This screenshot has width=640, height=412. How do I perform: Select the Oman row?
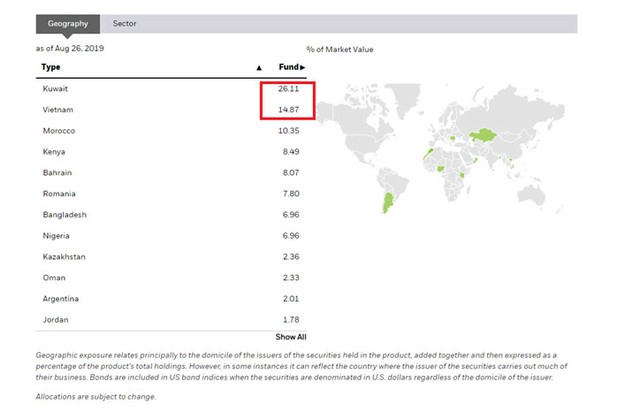pyautogui.click(x=54, y=277)
